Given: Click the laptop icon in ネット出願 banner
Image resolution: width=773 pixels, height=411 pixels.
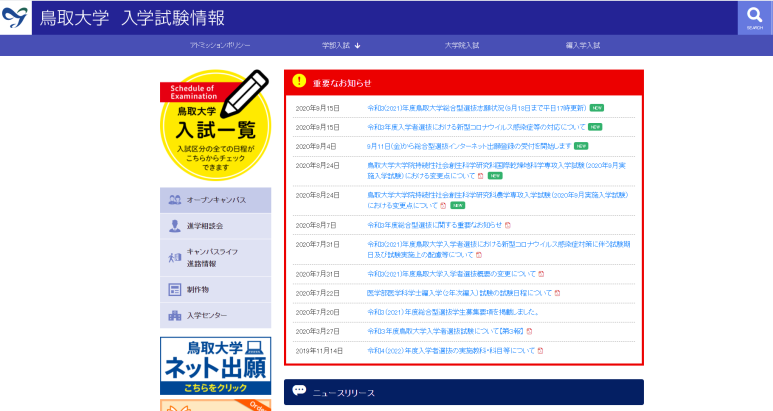Looking at the screenshot, I should pos(254,347).
